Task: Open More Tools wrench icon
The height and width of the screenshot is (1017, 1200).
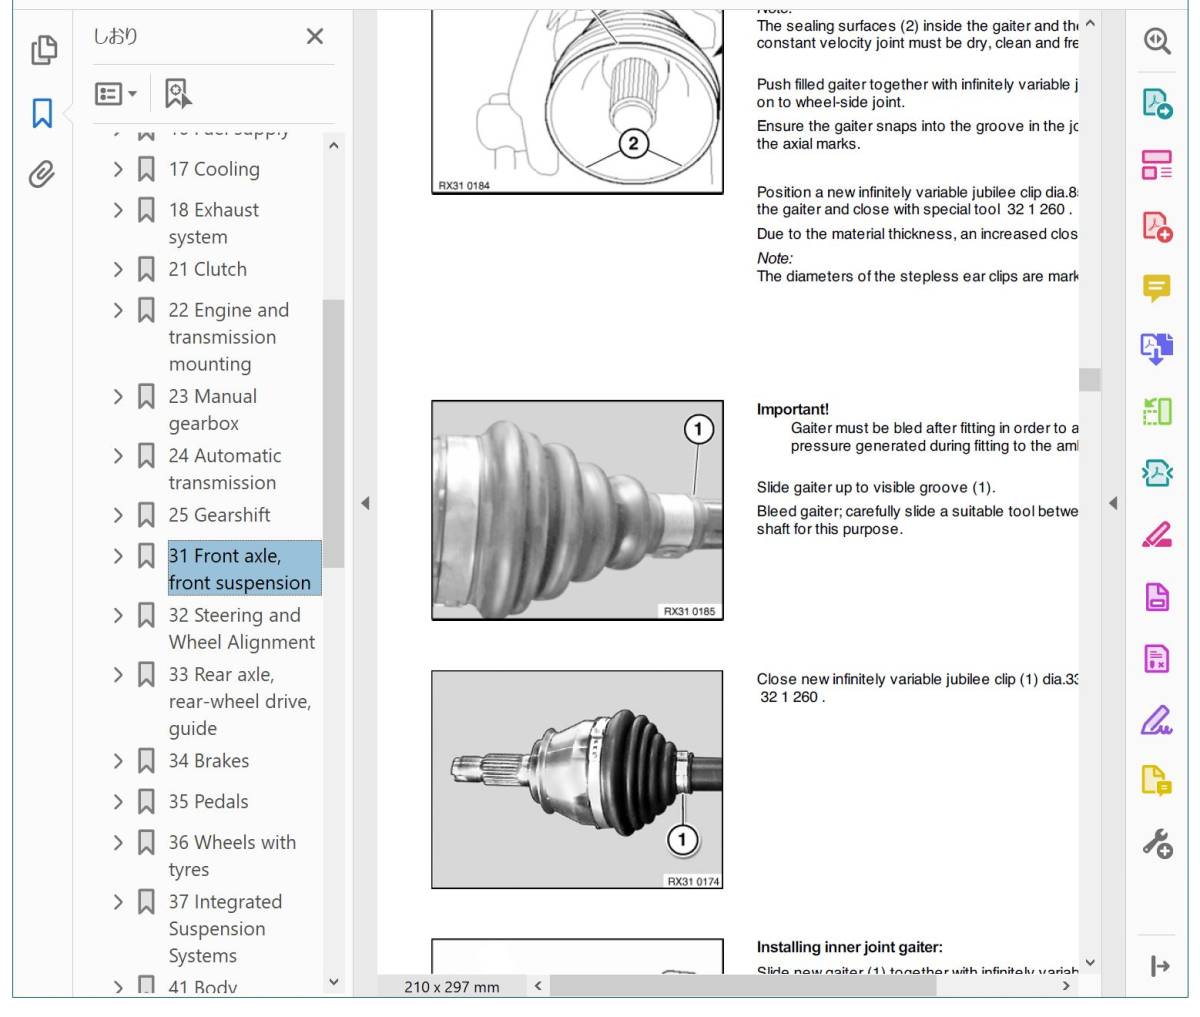Action: pyautogui.click(x=1157, y=844)
